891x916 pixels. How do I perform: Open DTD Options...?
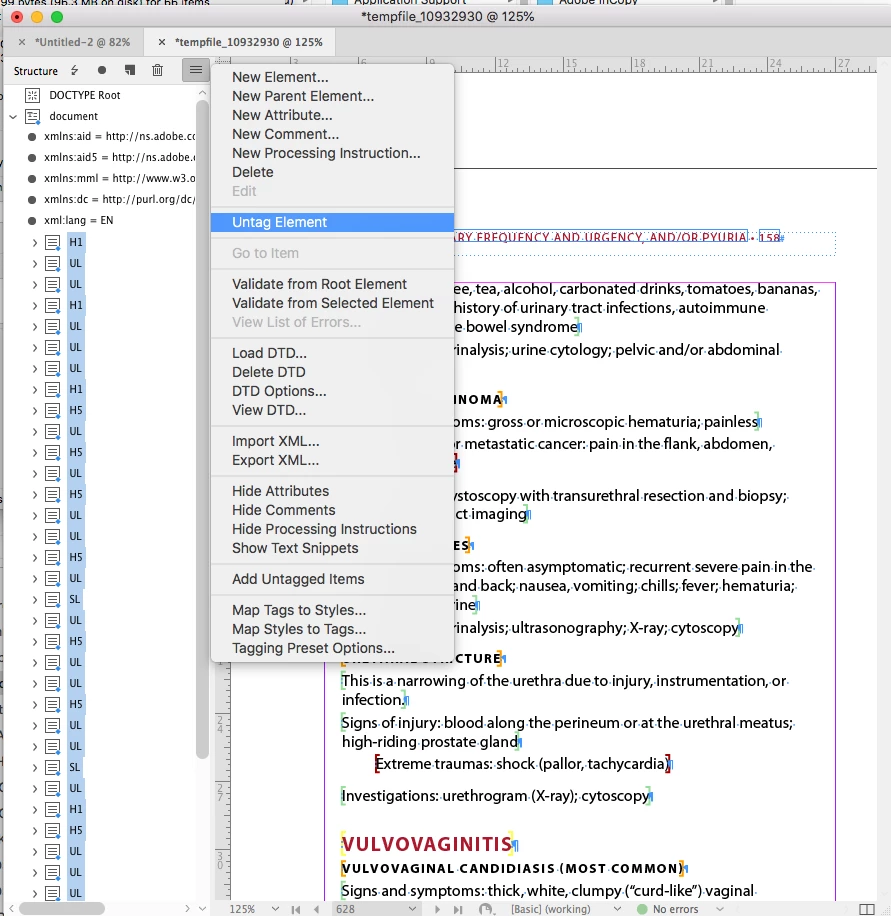coord(279,391)
